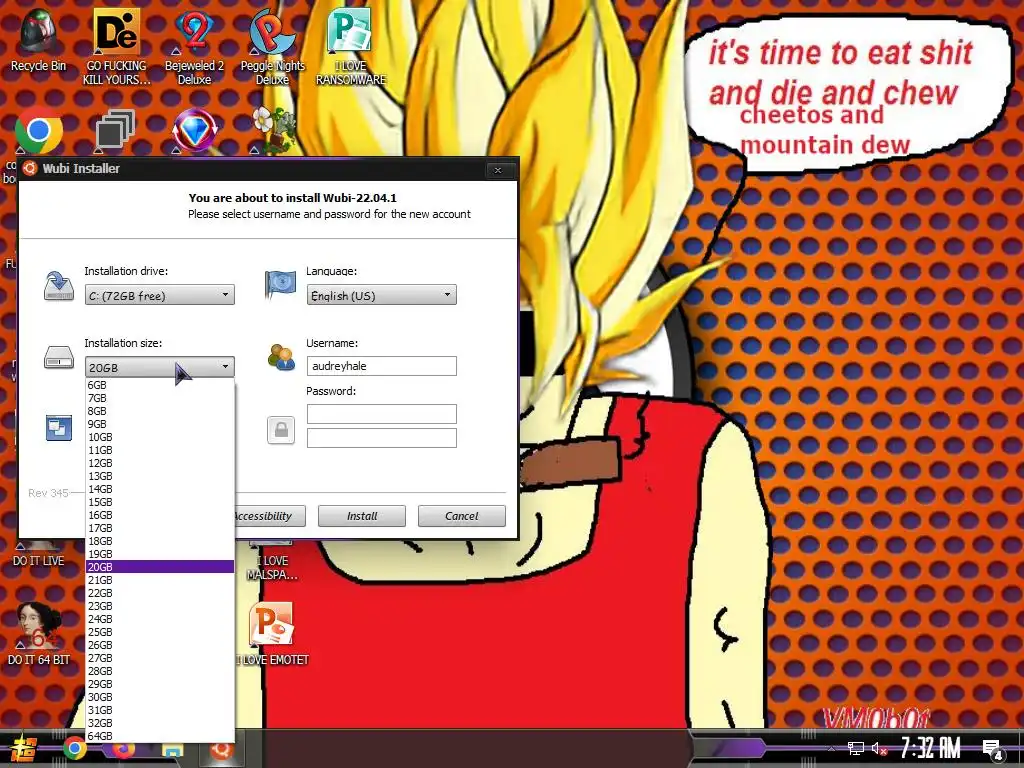Viewport: 1024px width, 768px height.
Task: Click the Install button
Action: coord(362,516)
